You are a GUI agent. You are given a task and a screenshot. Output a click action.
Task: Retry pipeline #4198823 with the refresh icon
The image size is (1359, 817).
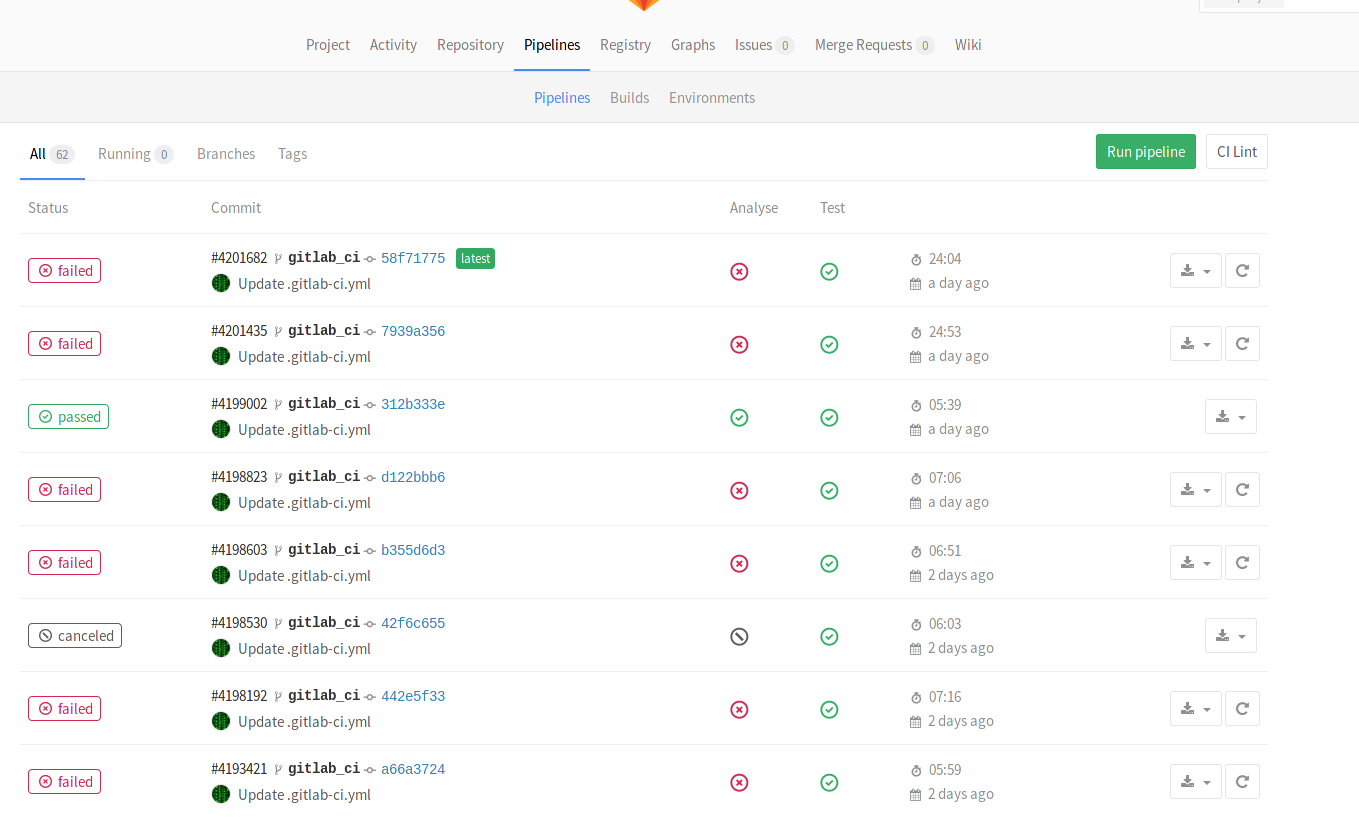click(x=1242, y=489)
